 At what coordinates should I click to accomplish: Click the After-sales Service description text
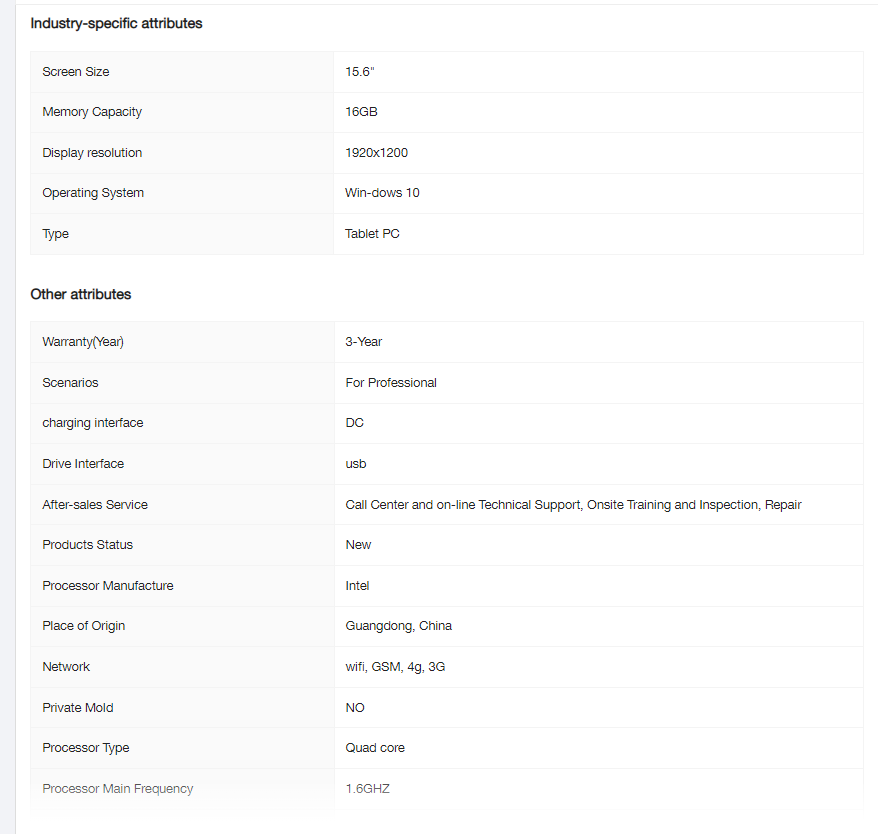[x=573, y=505]
